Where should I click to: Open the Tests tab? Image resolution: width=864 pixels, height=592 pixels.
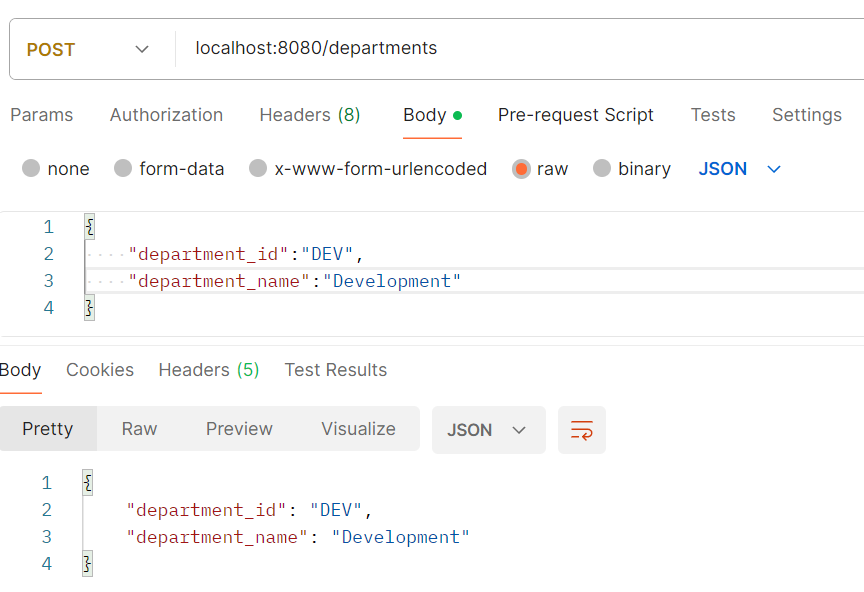click(713, 115)
